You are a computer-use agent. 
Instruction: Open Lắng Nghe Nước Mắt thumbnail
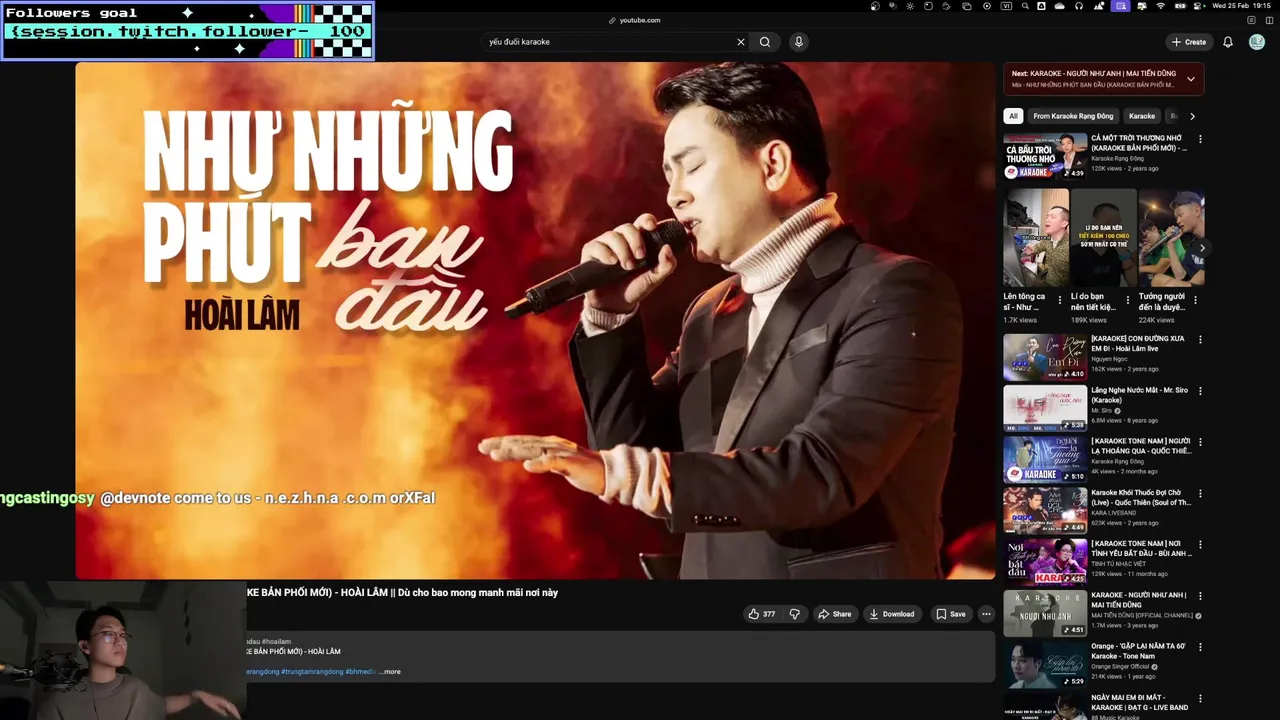(1045, 408)
